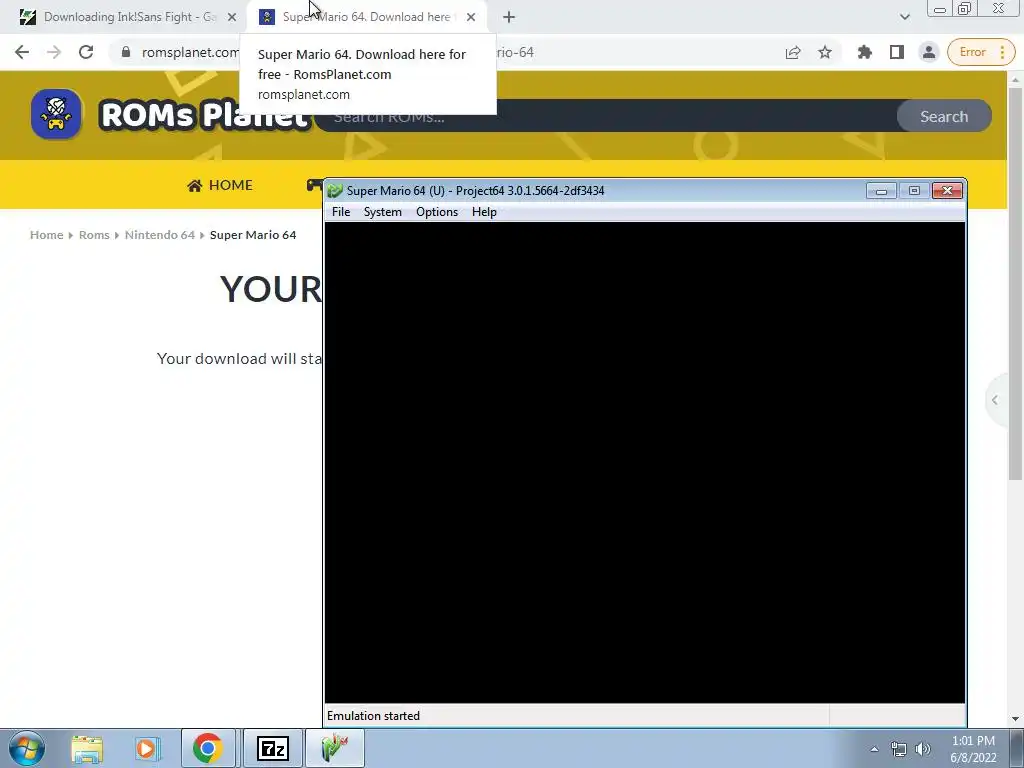This screenshot has width=1024, height=768.
Task: Open a new browser tab
Action: pos(509,17)
